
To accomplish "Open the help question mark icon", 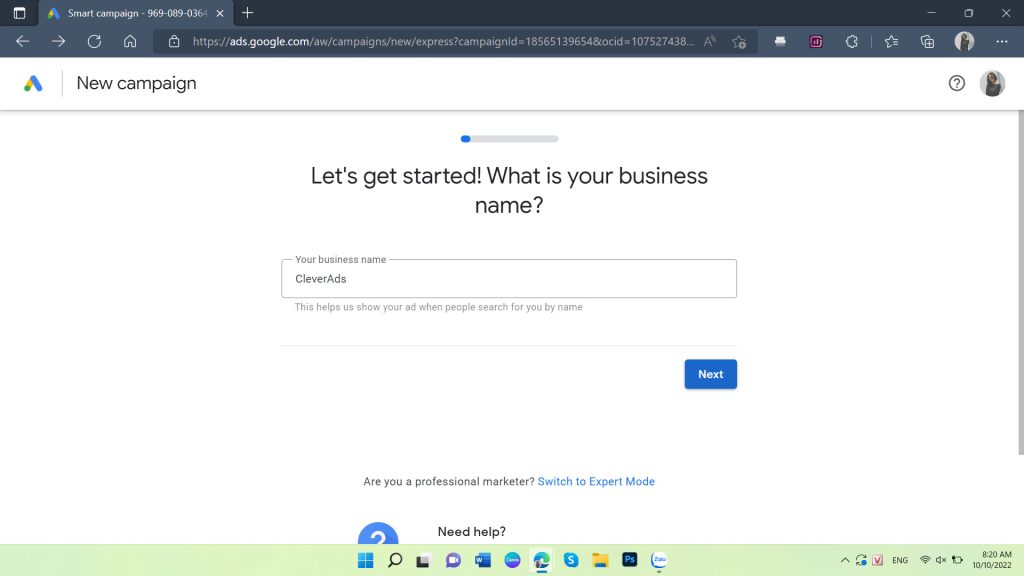I will [957, 83].
